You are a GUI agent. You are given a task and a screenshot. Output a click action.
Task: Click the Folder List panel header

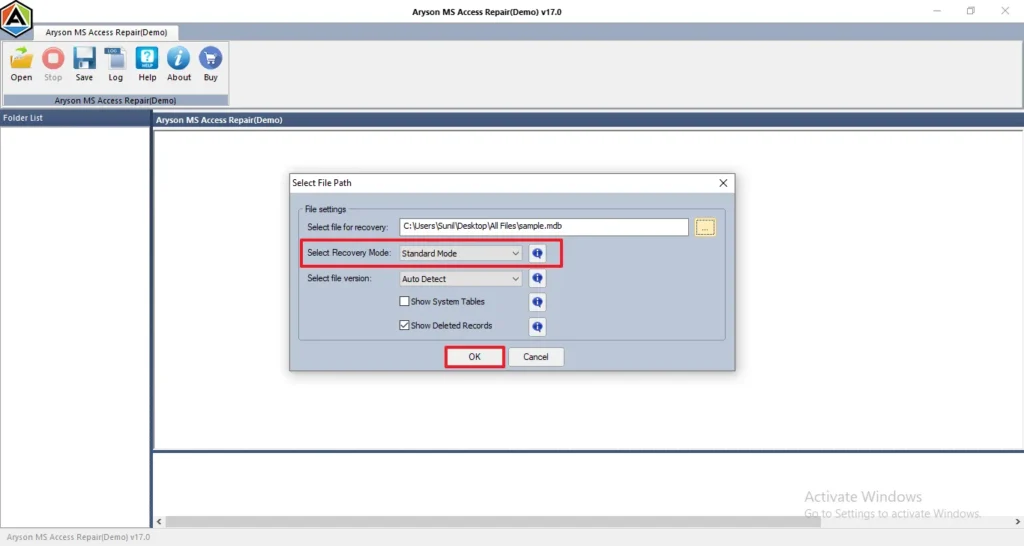75,118
